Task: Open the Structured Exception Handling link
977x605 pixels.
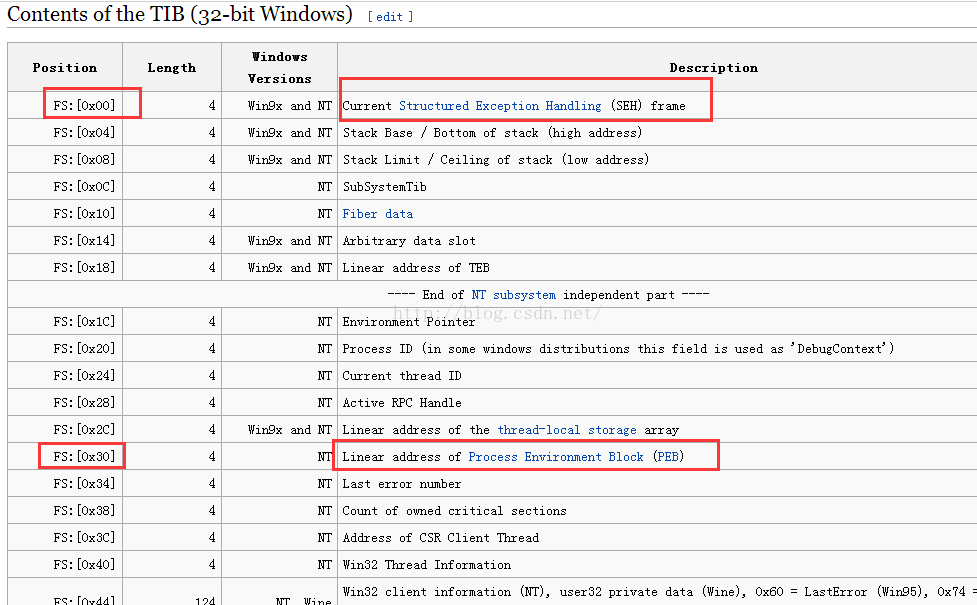Action: 500,106
